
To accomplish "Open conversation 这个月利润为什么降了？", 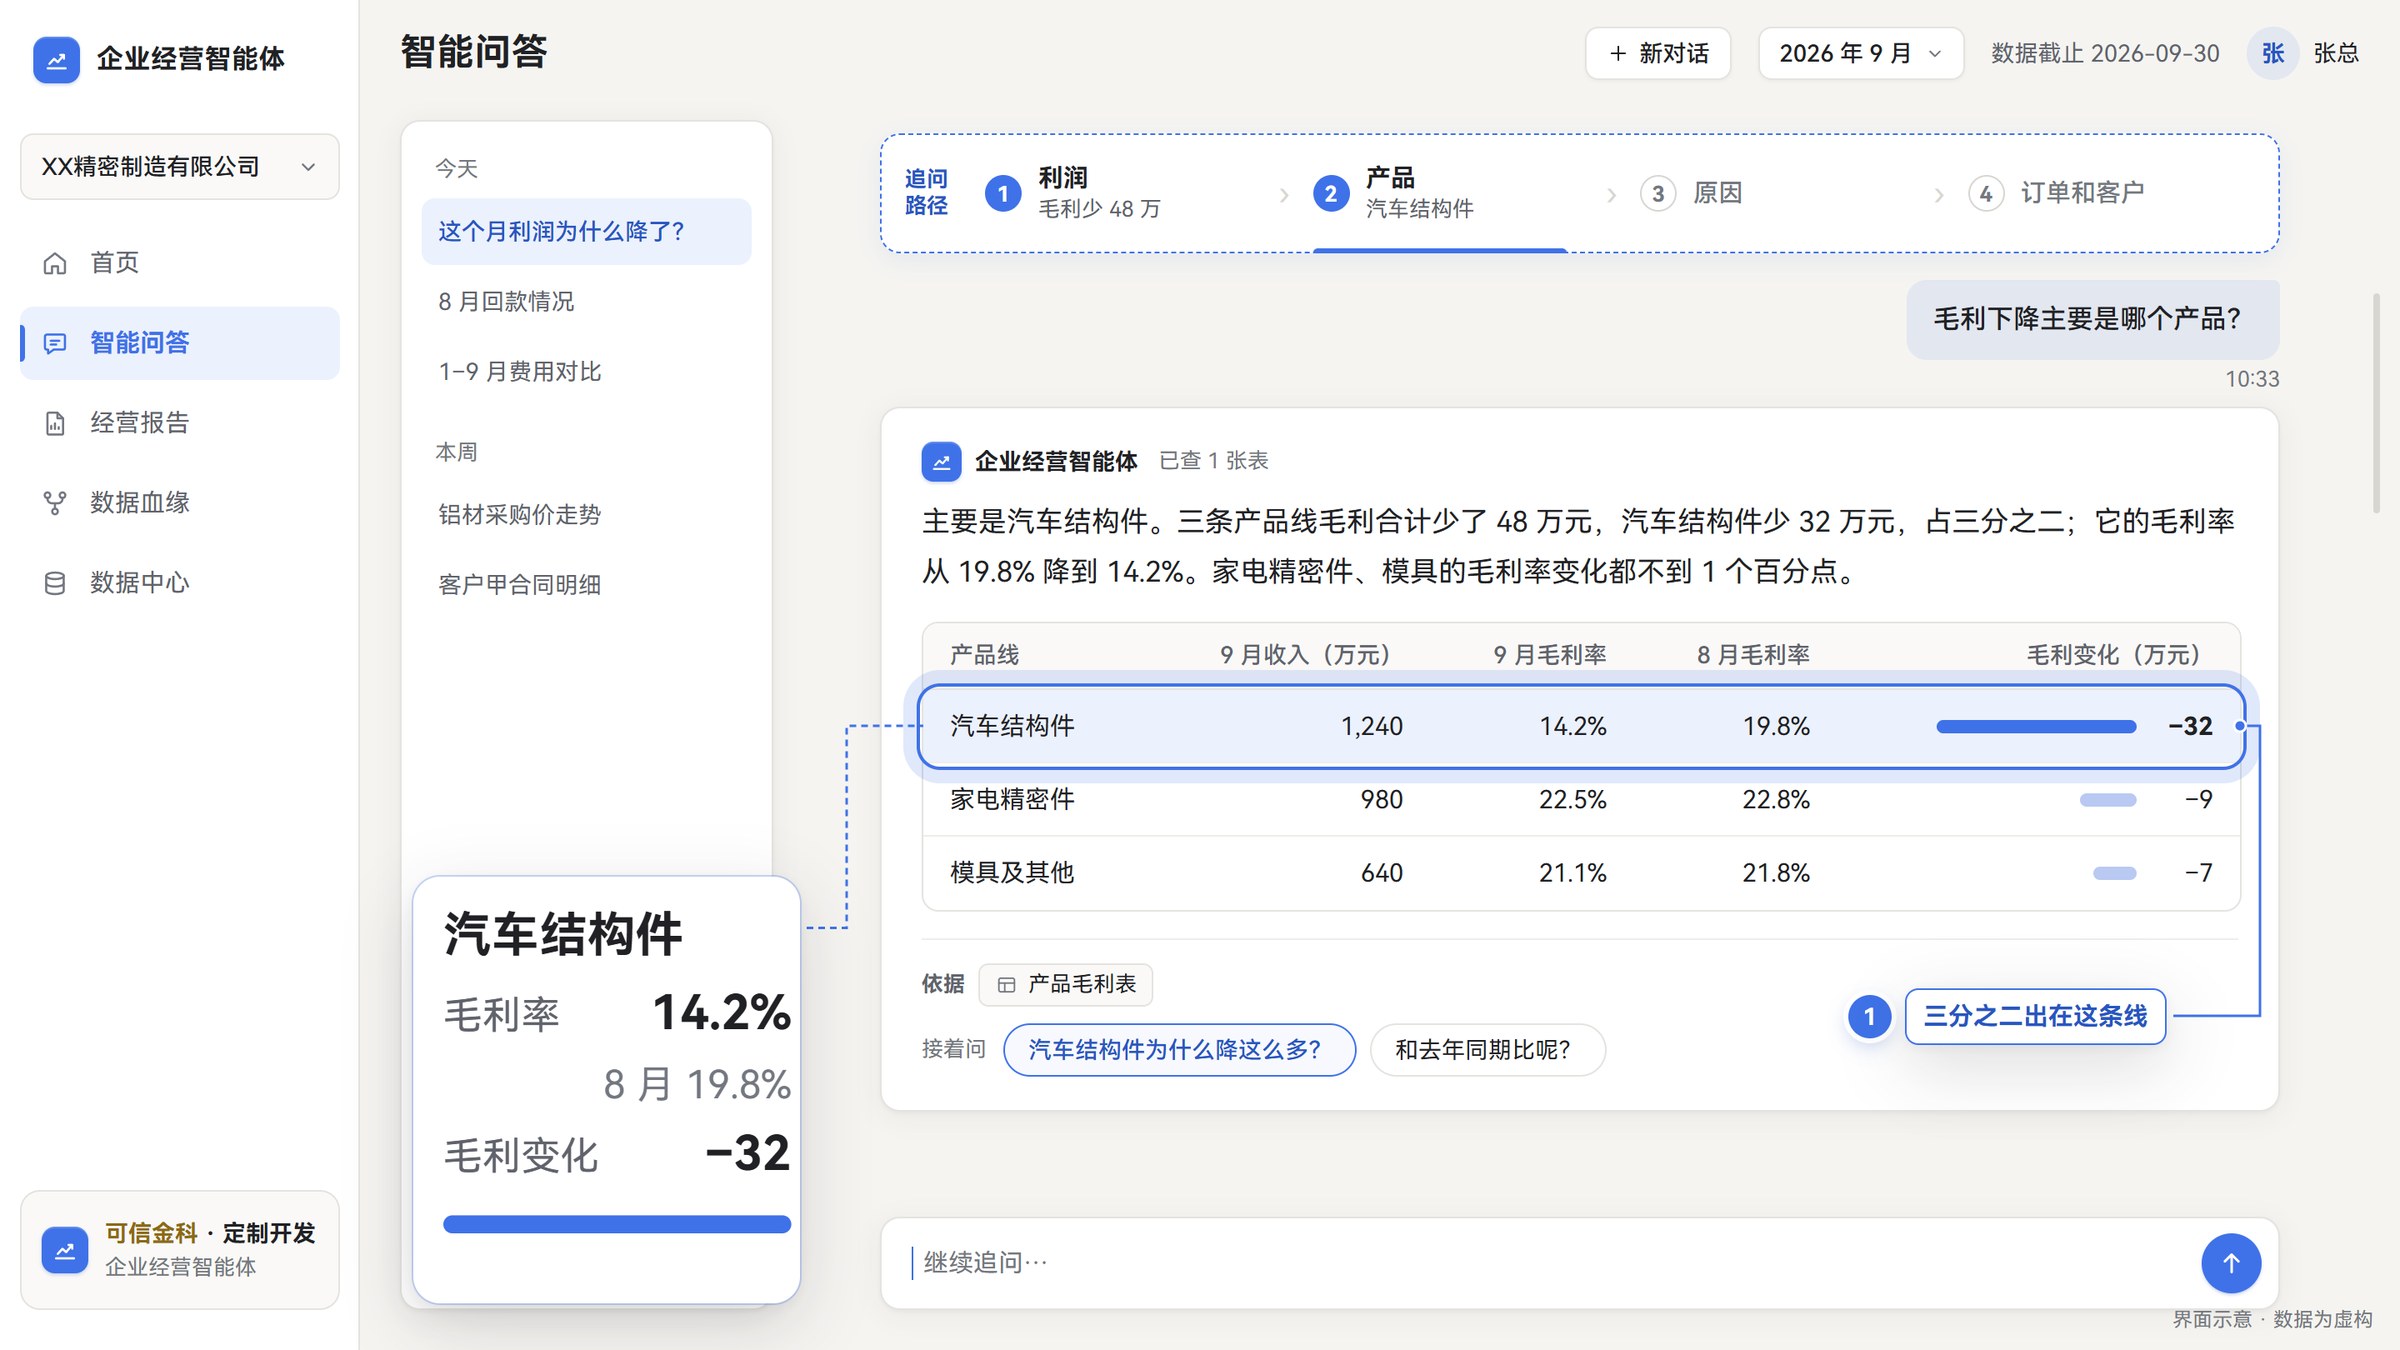I will (586, 232).
